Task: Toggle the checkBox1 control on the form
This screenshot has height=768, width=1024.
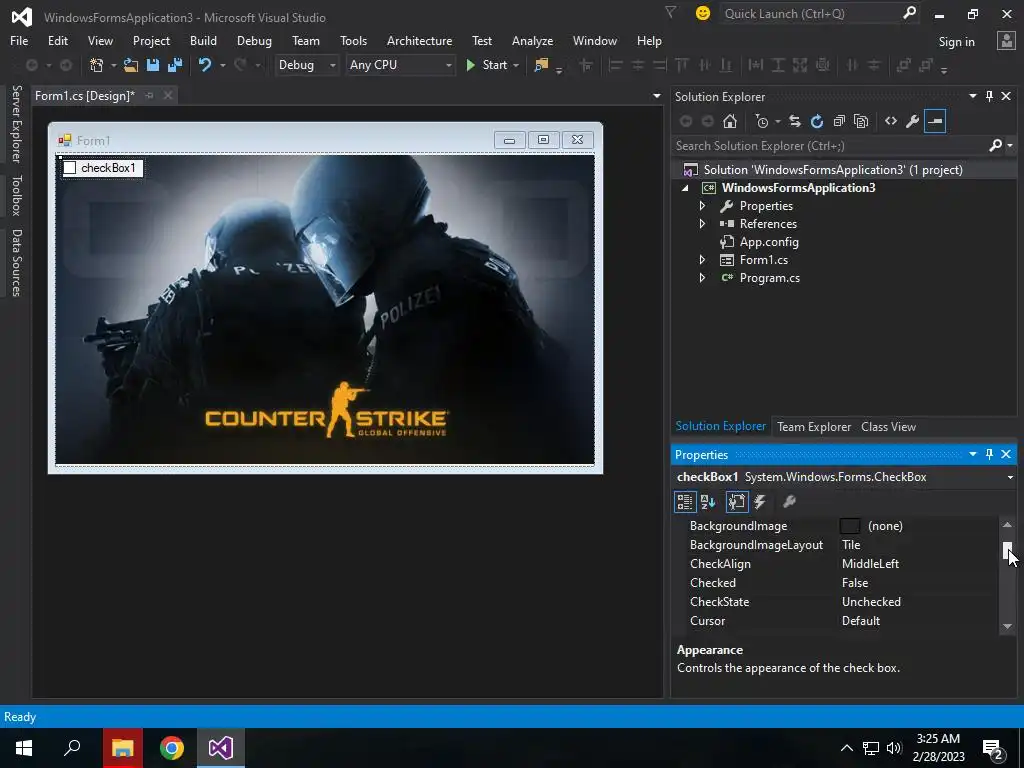Action: [x=70, y=168]
